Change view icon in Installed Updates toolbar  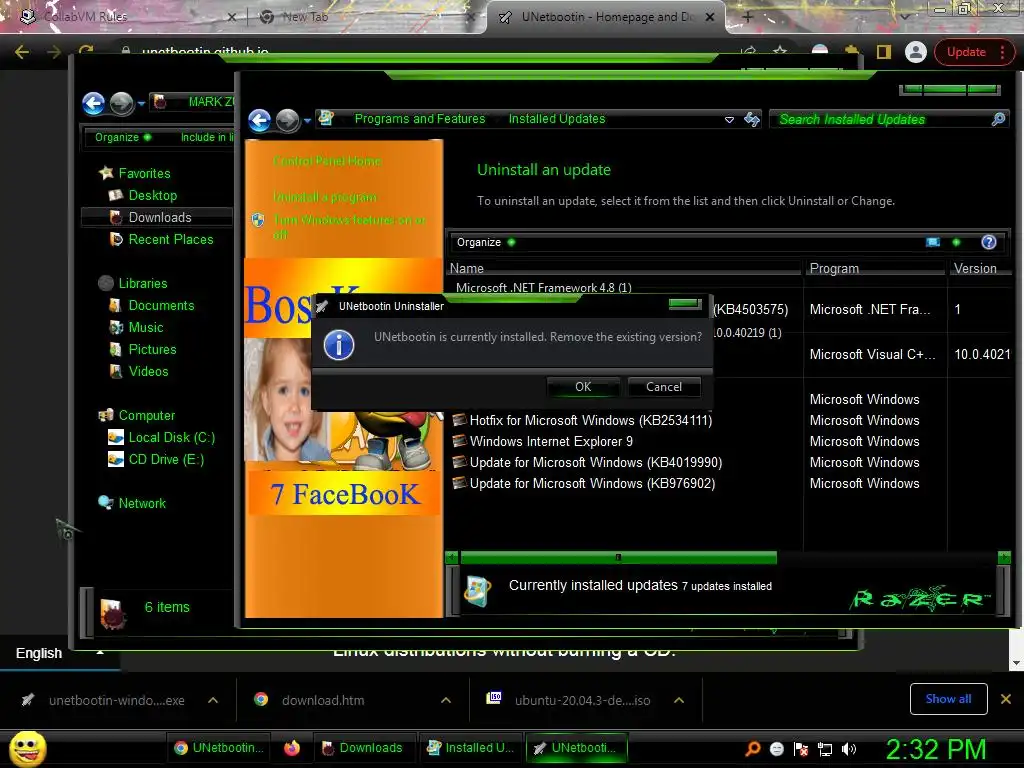click(933, 242)
